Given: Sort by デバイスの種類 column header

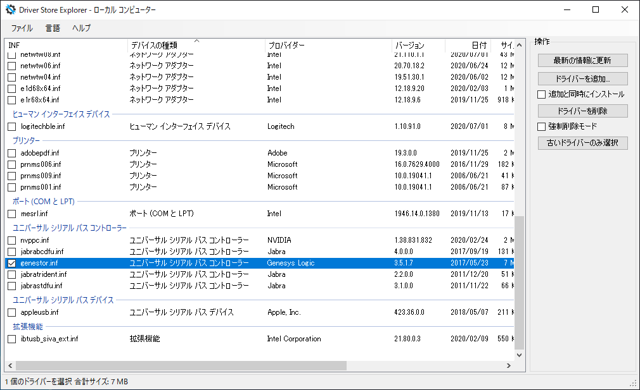Looking at the screenshot, I should pyautogui.click(x=196, y=45).
